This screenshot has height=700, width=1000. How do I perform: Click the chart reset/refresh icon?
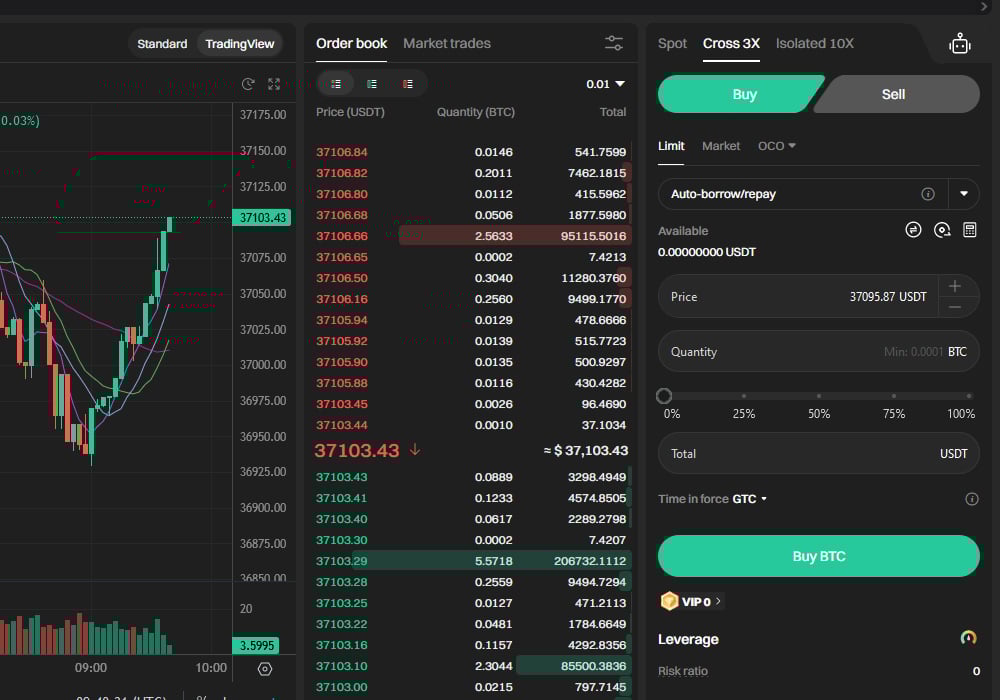click(x=248, y=85)
